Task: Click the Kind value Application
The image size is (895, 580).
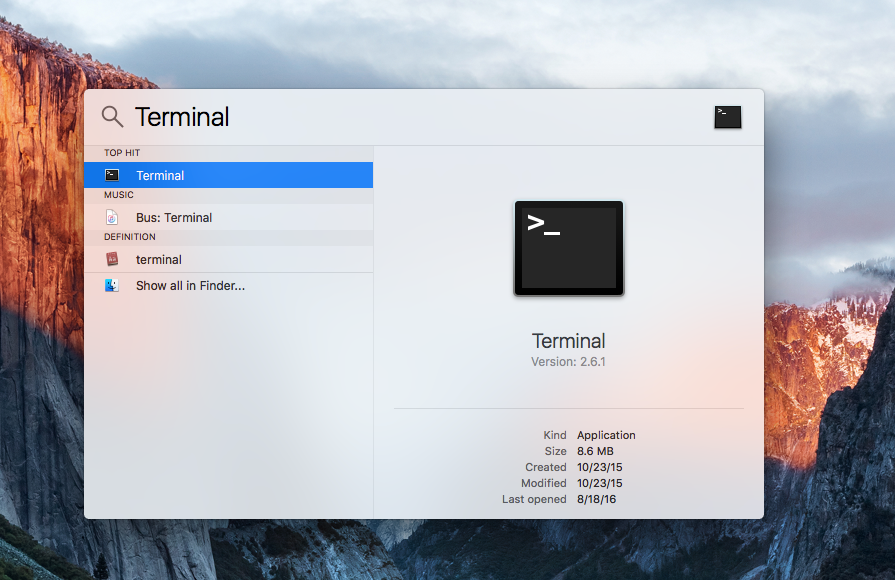Action: pos(606,435)
